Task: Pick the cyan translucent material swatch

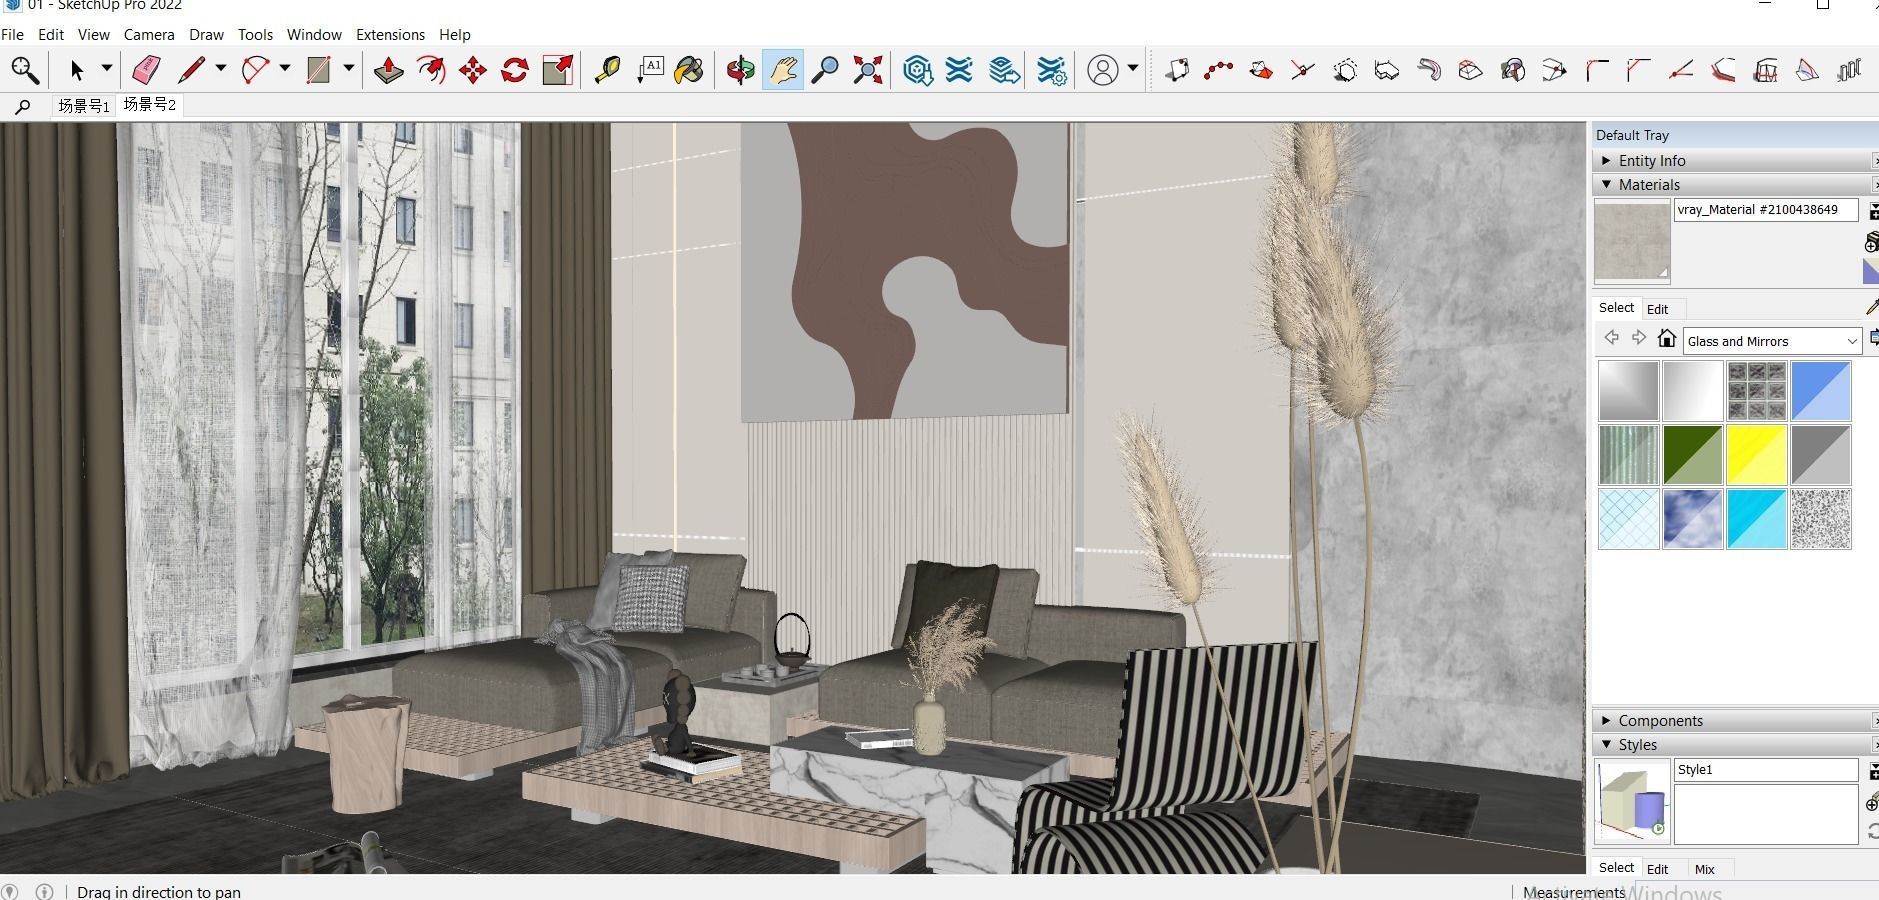Action: coord(1756,519)
